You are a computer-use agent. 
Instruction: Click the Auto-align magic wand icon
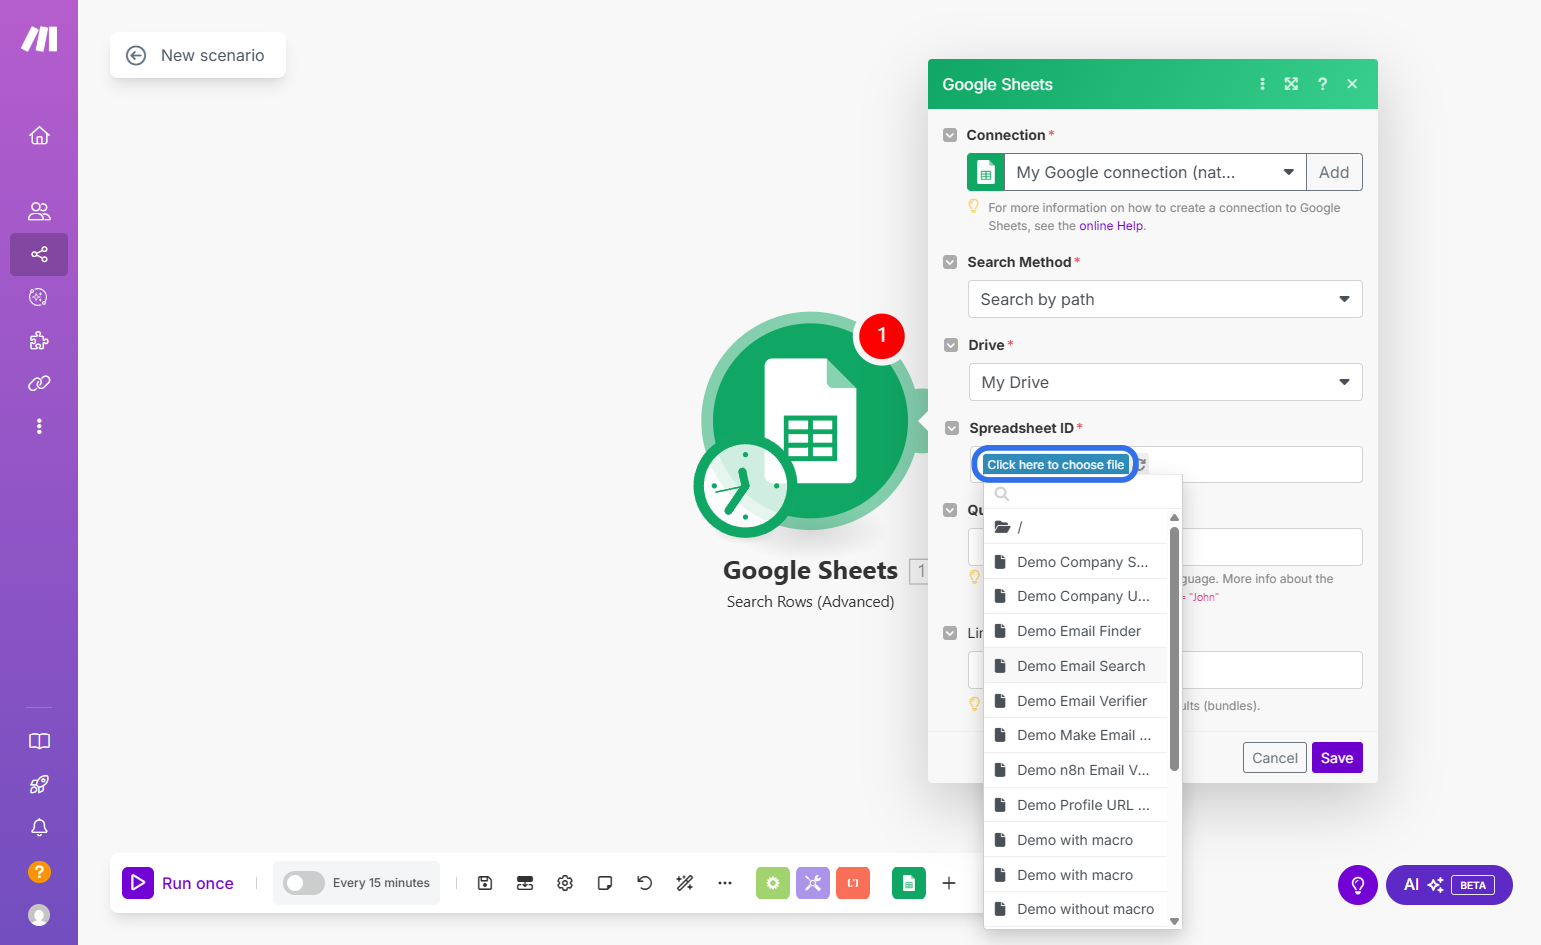685,883
